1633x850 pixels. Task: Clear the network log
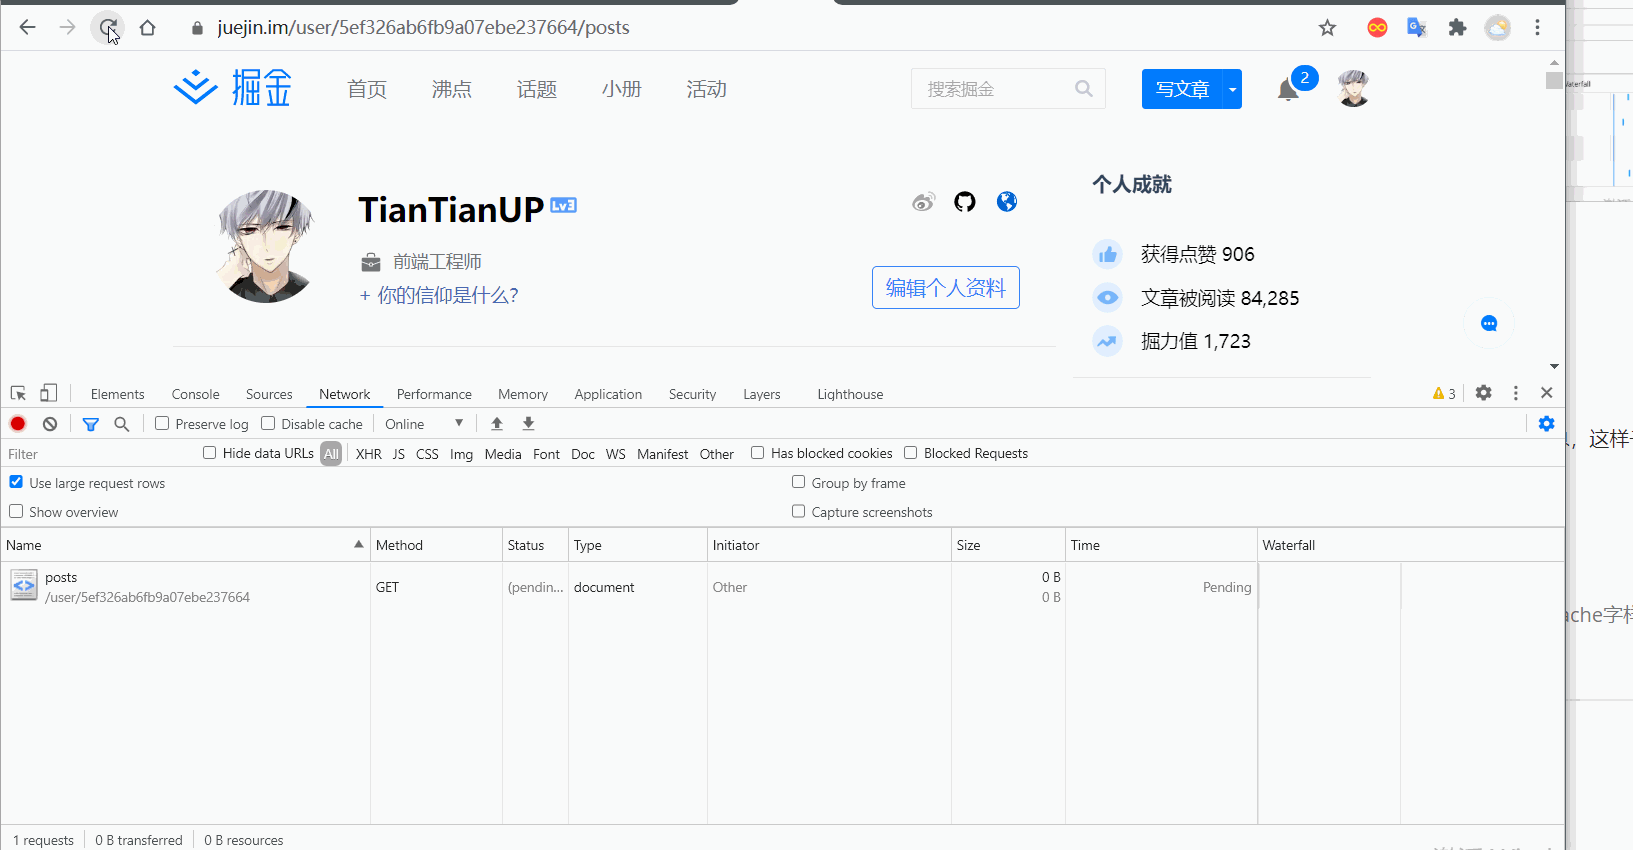click(50, 424)
